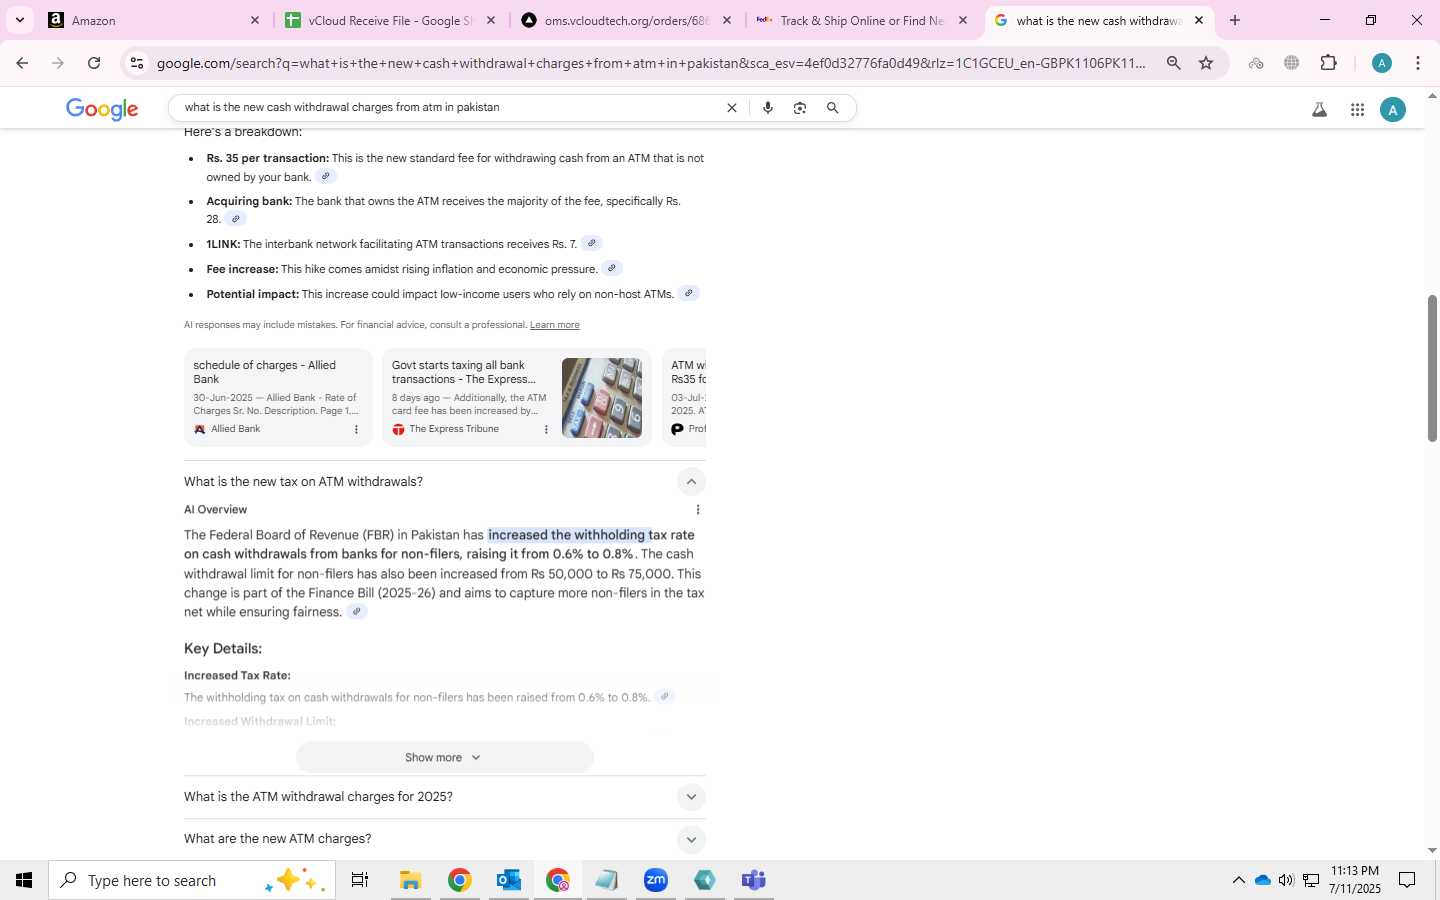Open more options for Allied Bank card
The width and height of the screenshot is (1440, 900).
click(x=356, y=429)
